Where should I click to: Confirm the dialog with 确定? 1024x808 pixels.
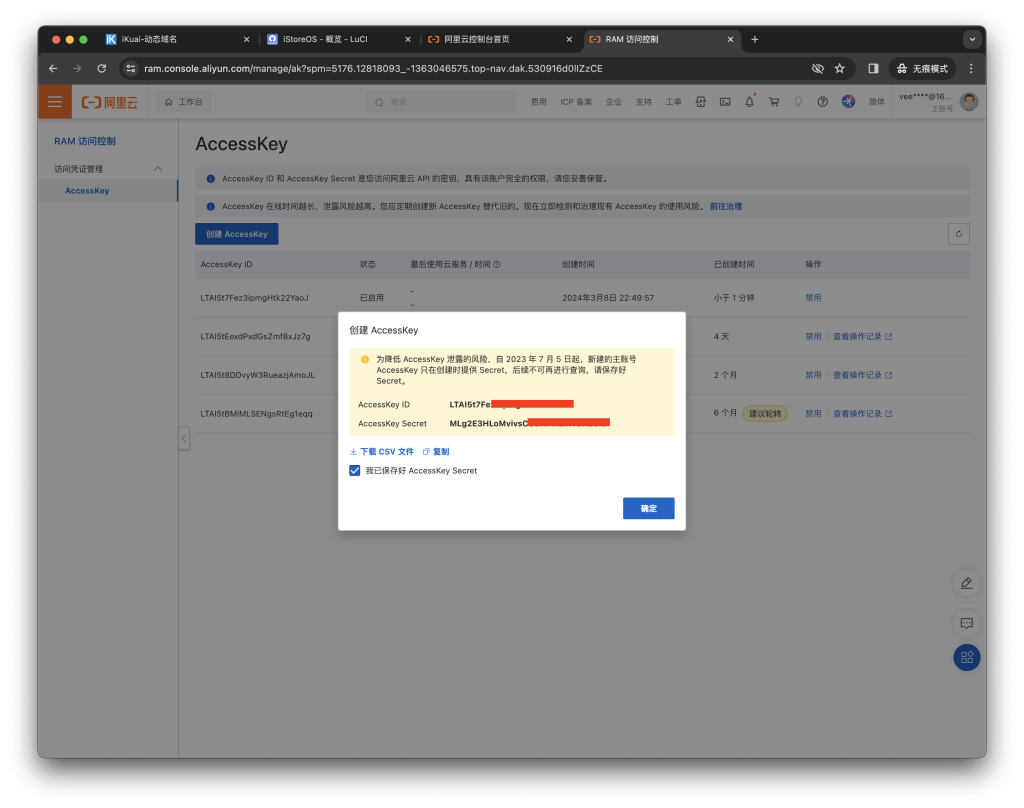(x=648, y=508)
